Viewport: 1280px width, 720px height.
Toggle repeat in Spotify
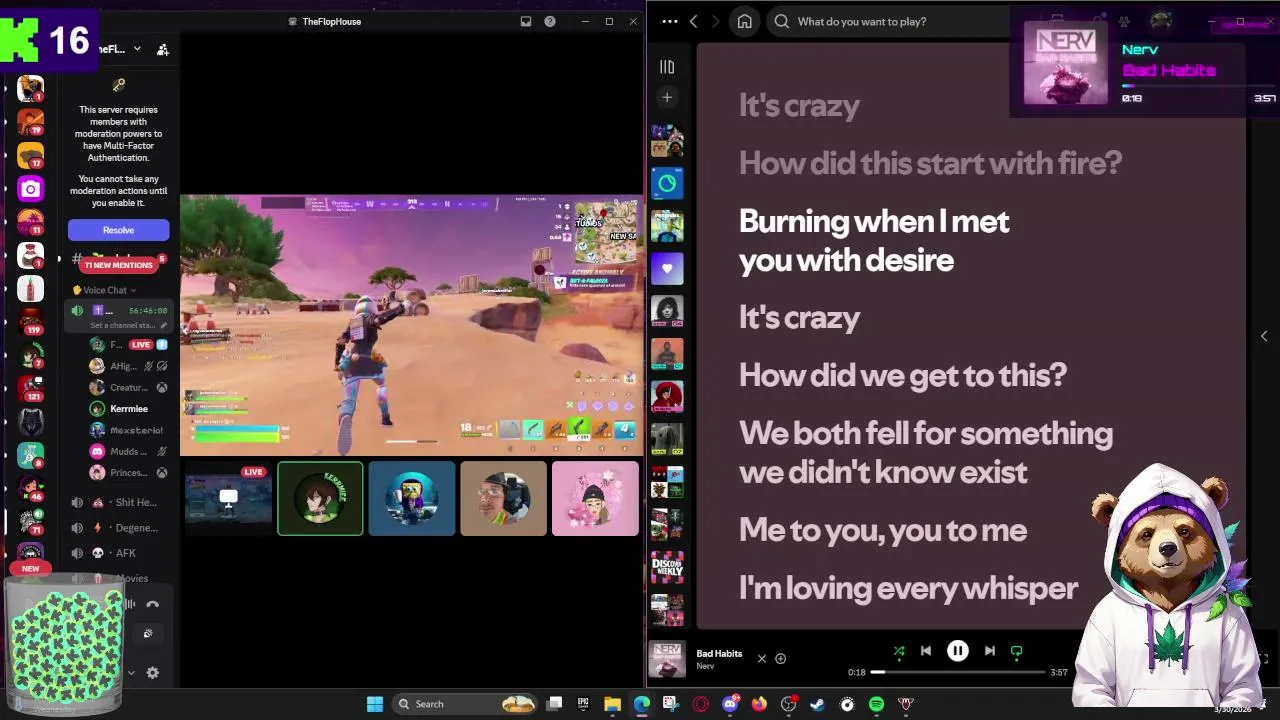point(1017,652)
